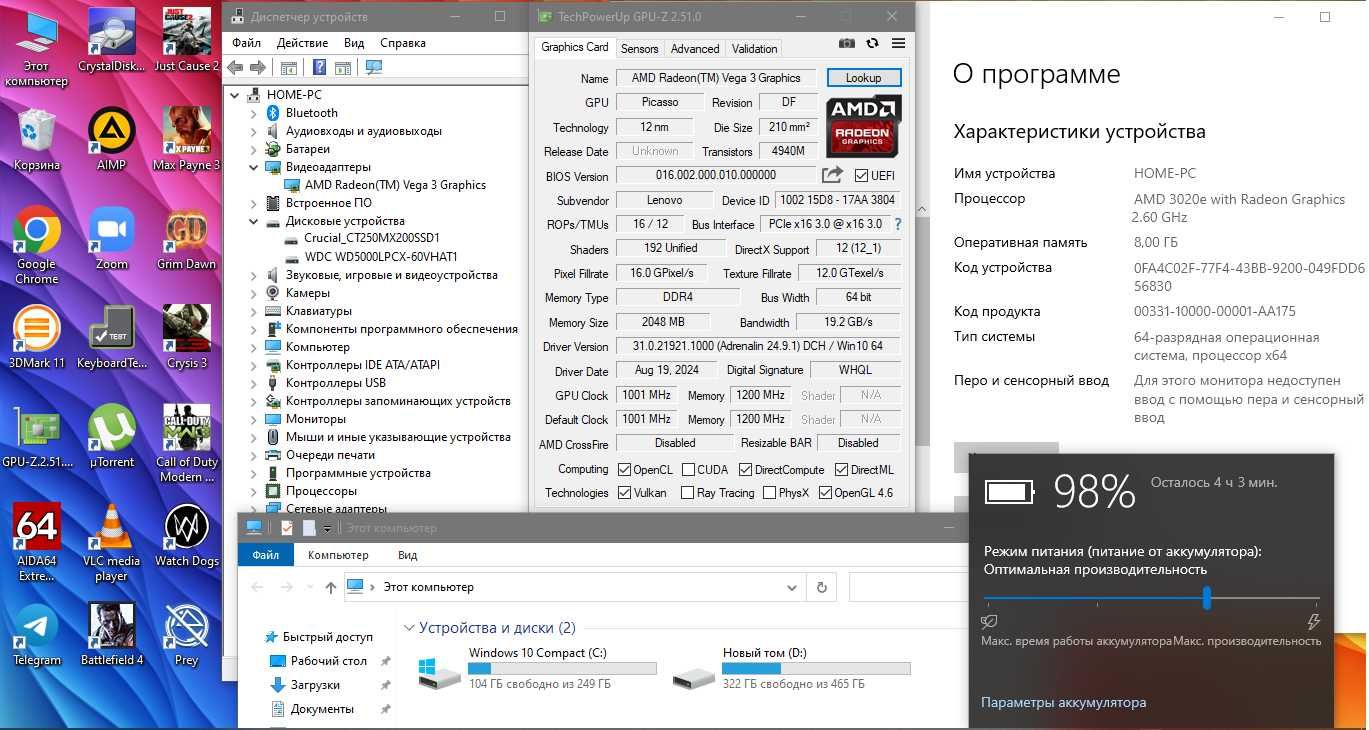
Task: Open Telegram desktop icon
Action: [x=37, y=635]
